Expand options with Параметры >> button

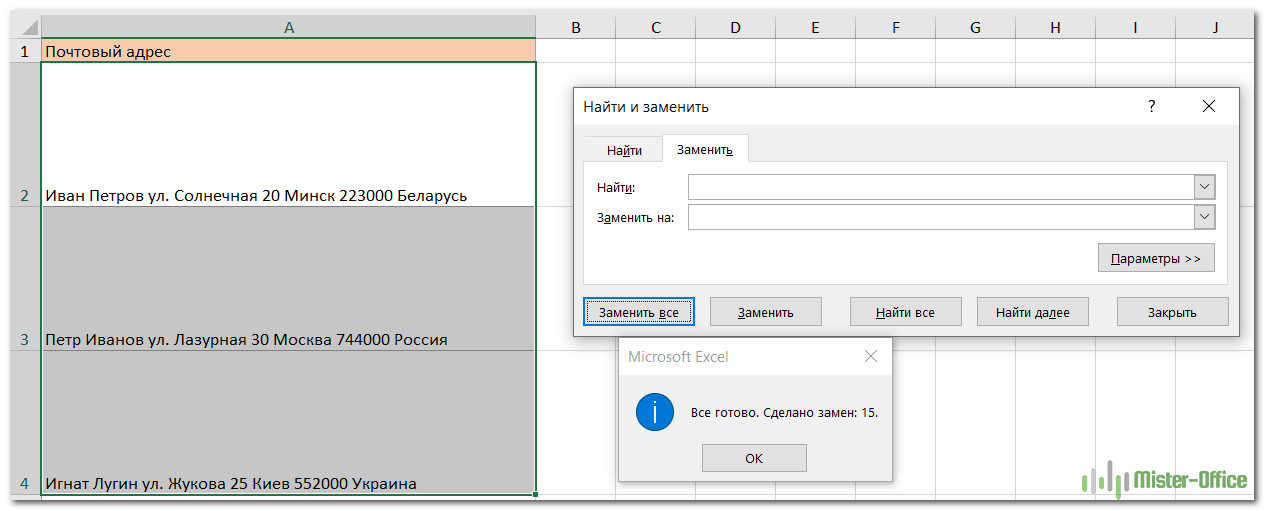[x=1156, y=258]
